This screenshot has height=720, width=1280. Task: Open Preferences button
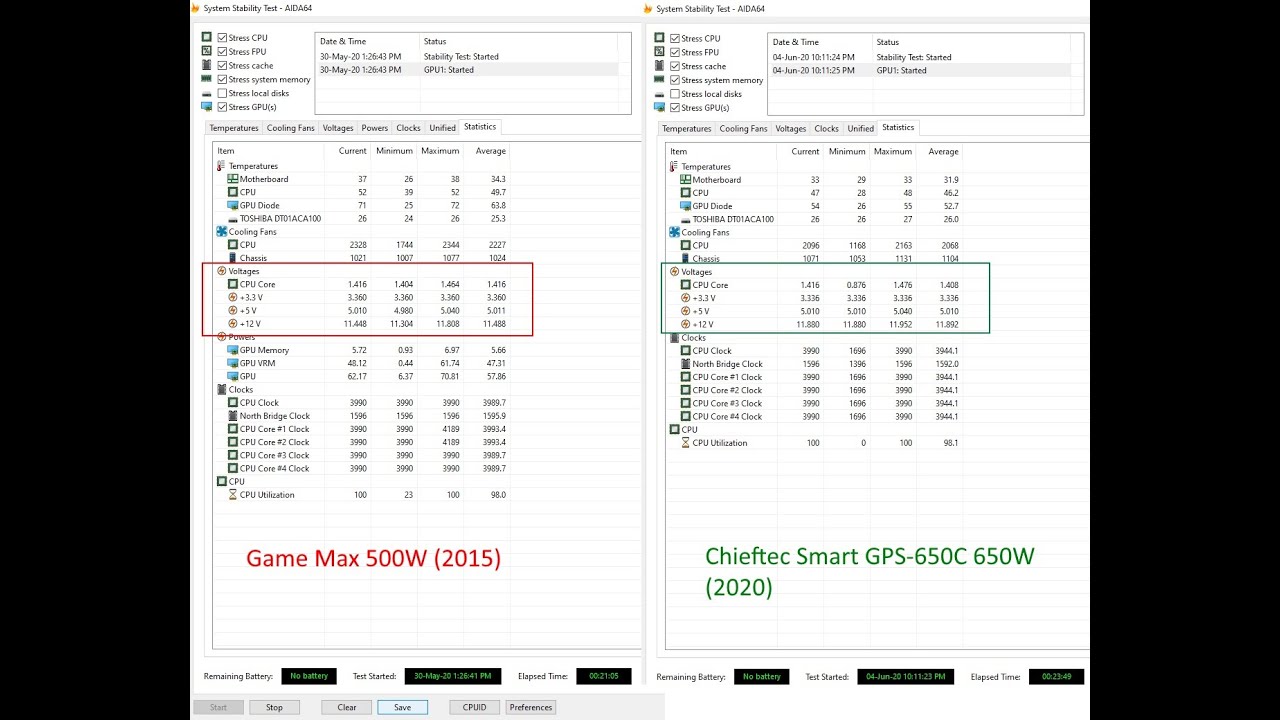pyautogui.click(x=530, y=707)
